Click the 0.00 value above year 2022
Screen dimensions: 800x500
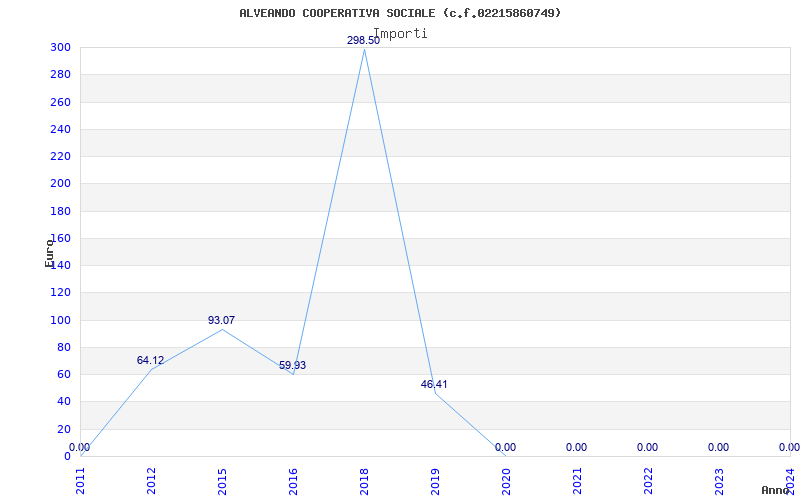coord(647,447)
